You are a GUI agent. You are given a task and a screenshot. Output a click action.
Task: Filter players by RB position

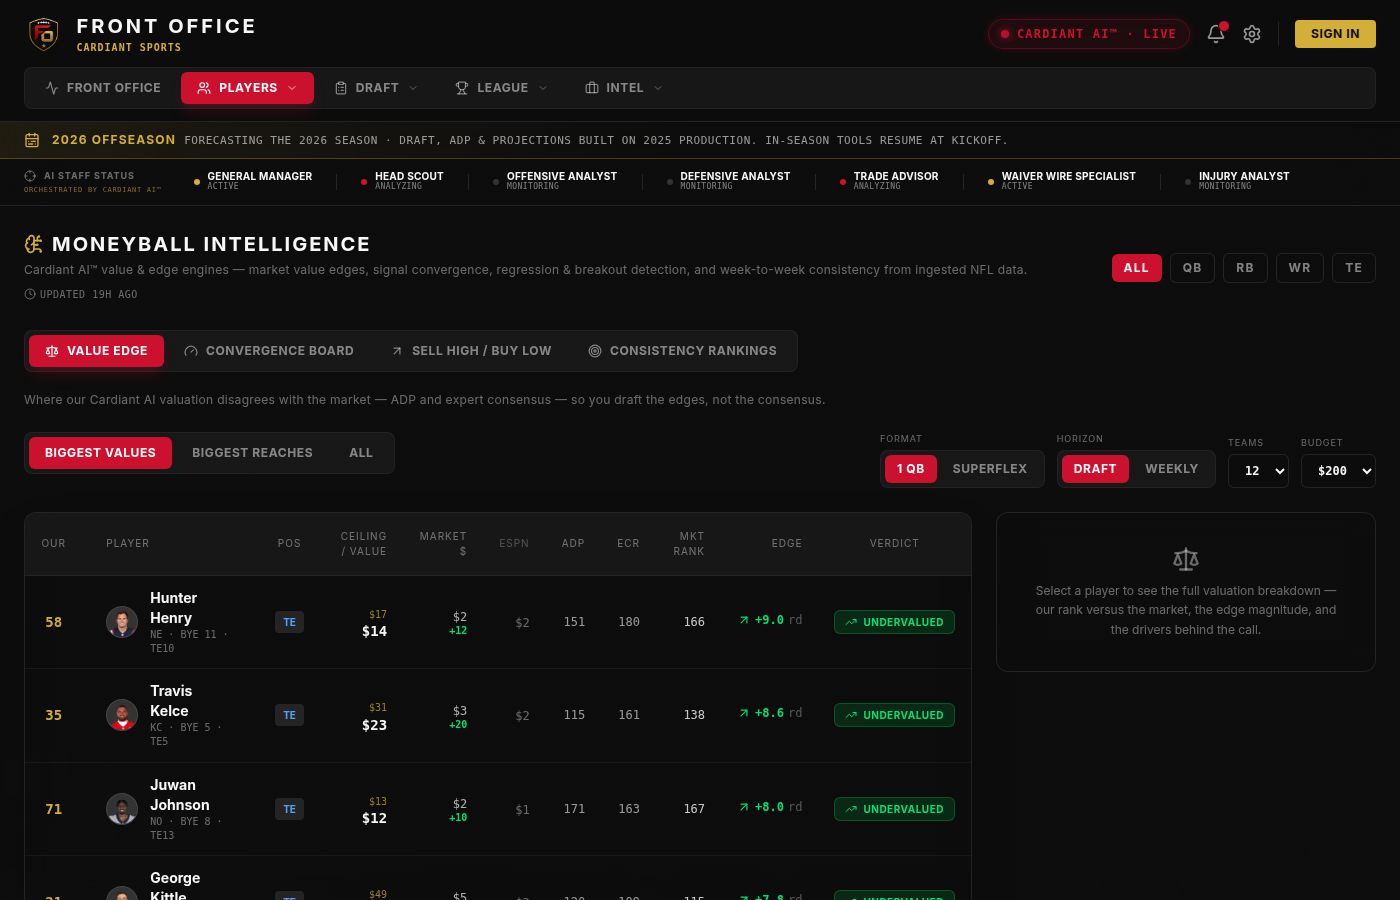pos(1245,268)
